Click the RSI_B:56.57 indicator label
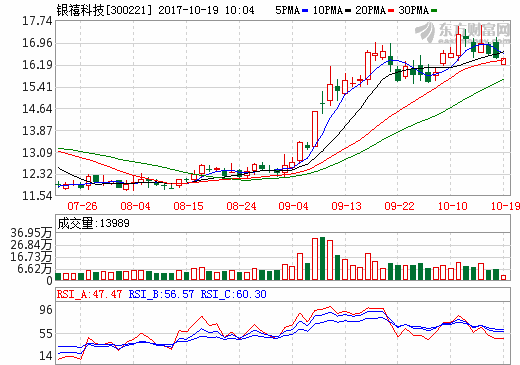 161,294
